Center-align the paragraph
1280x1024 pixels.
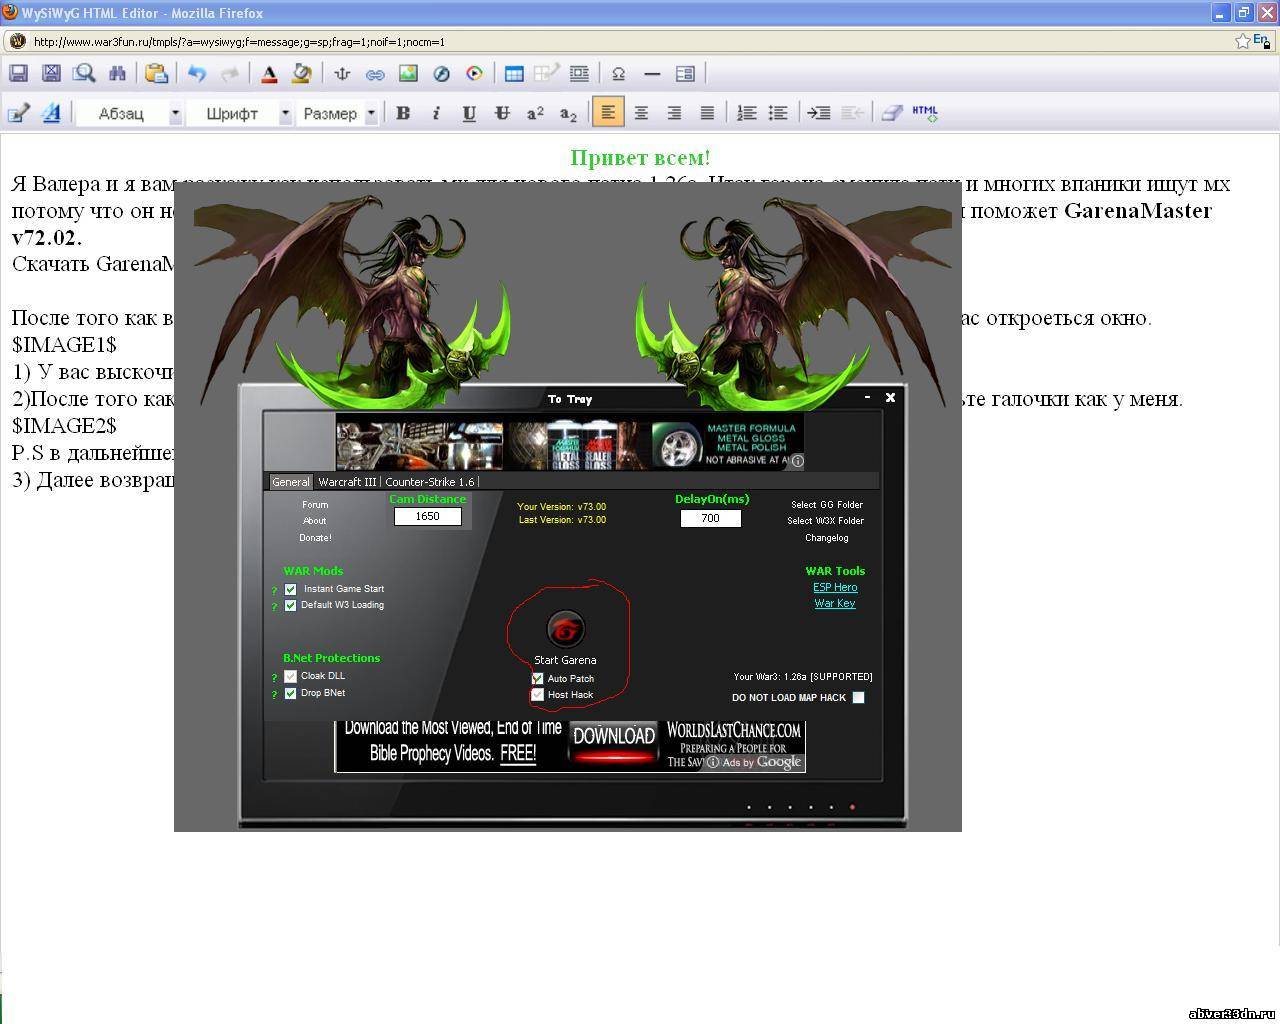click(x=641, y=113)
